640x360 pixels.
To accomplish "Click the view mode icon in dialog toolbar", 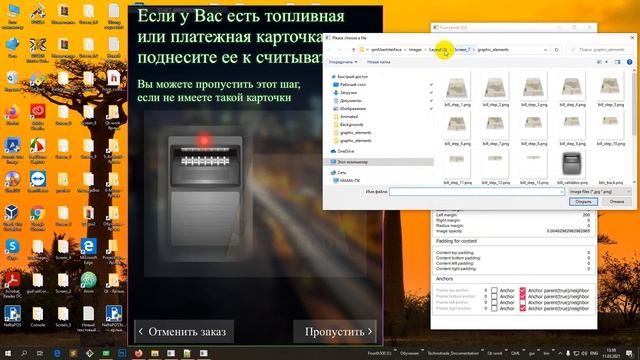I will [x=600, y=62].
